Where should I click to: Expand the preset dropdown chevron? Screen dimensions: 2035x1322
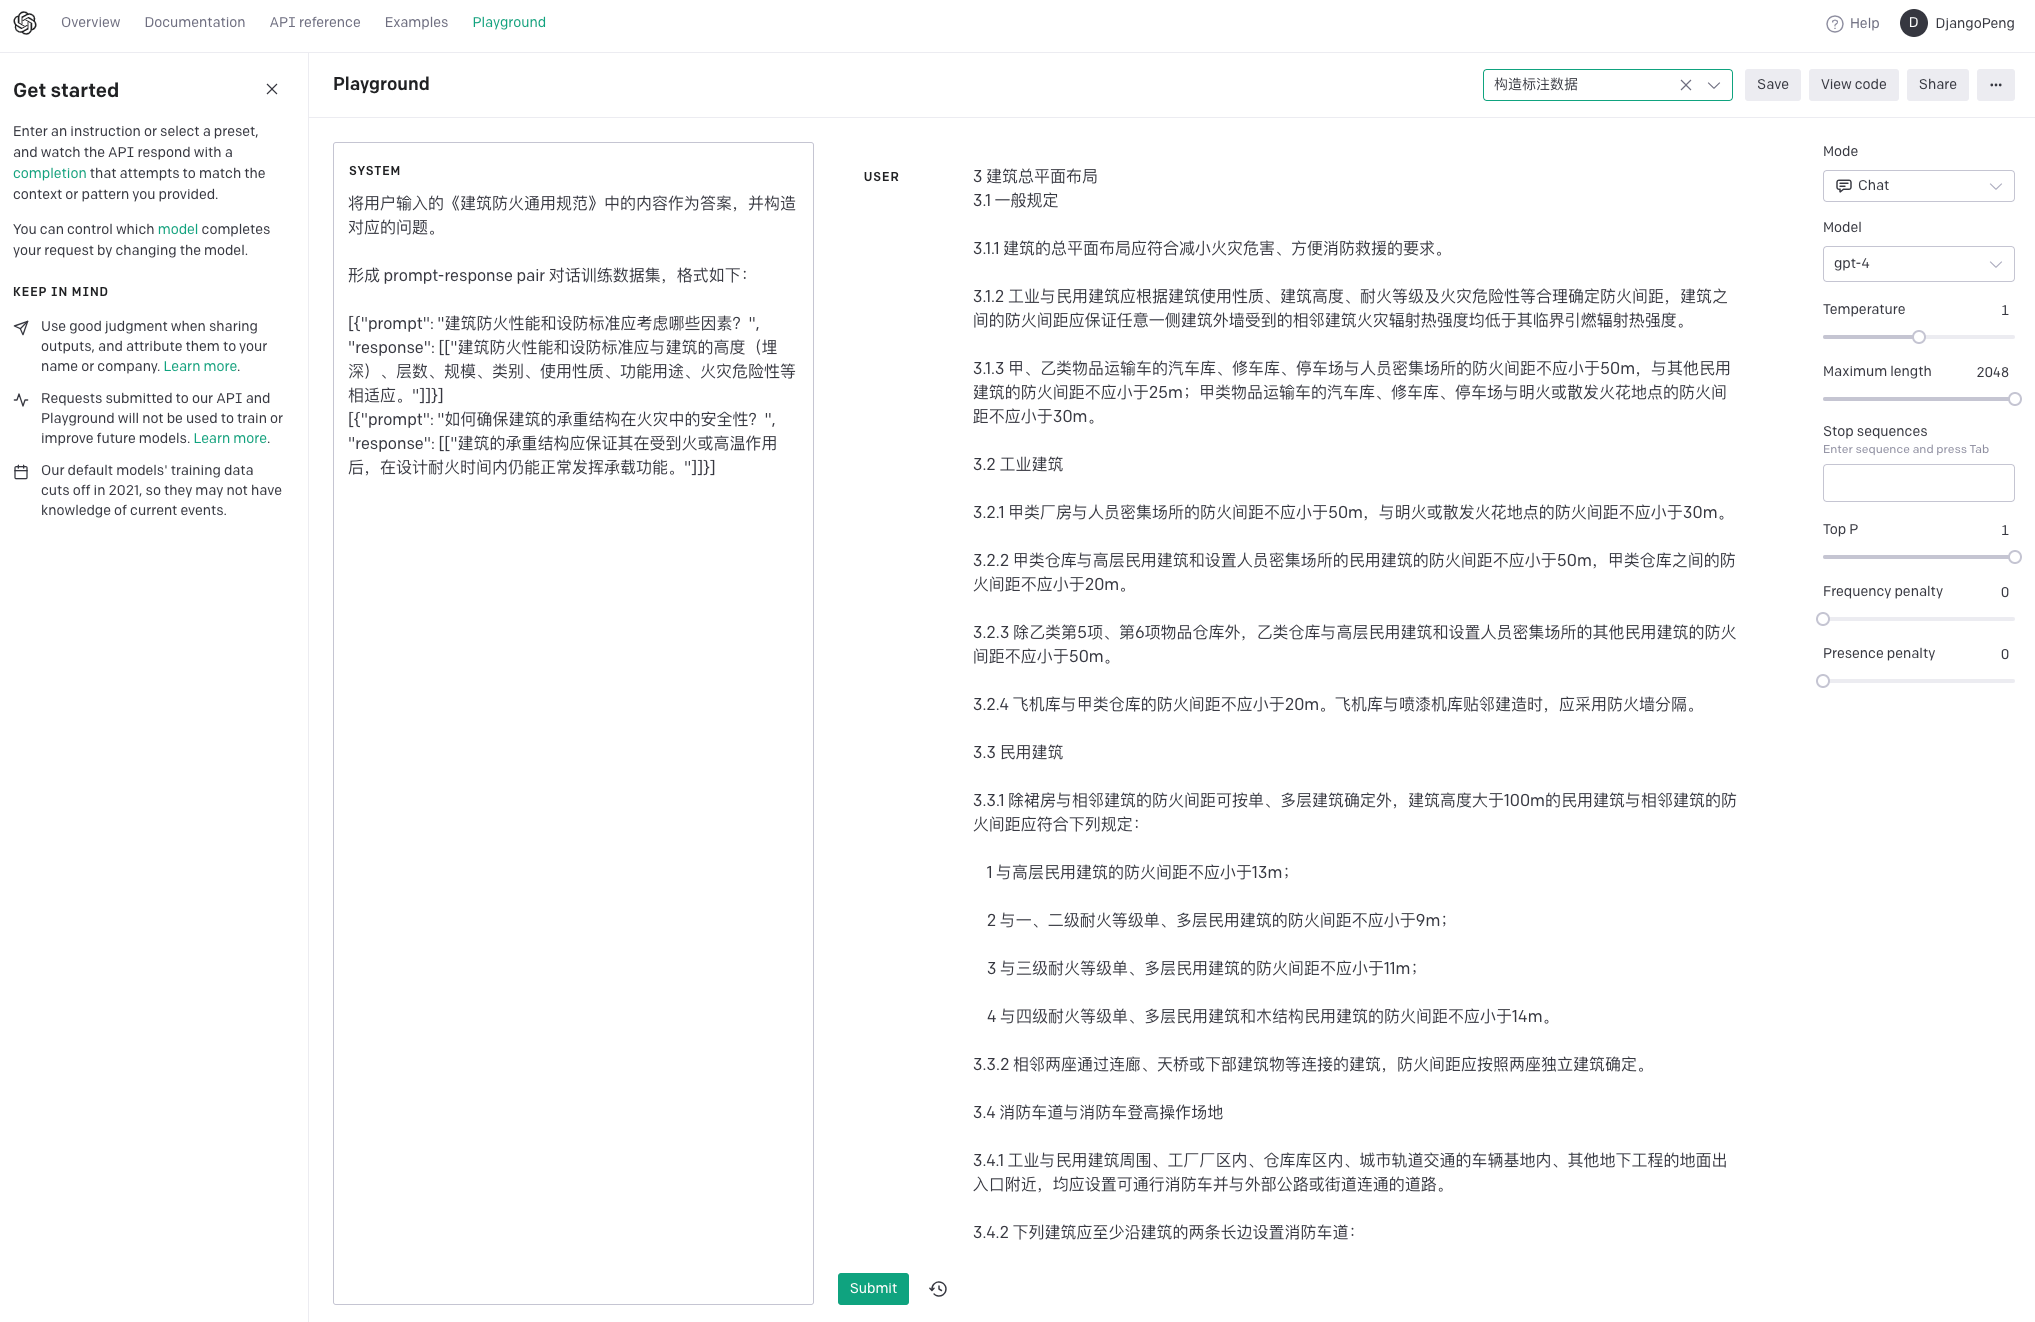[x=1714, y=85]
